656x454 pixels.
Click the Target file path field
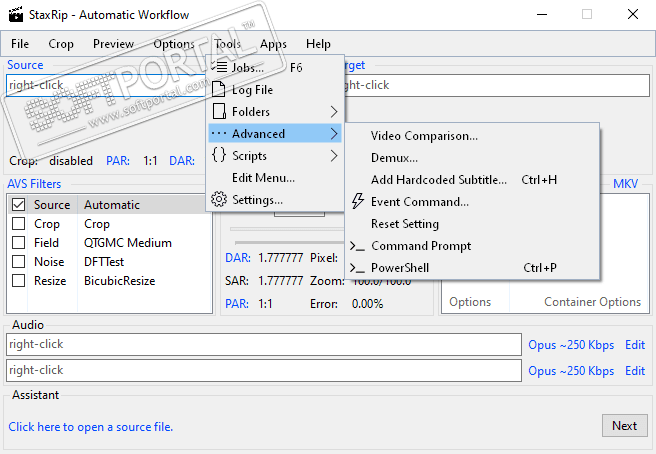(496, 85)
